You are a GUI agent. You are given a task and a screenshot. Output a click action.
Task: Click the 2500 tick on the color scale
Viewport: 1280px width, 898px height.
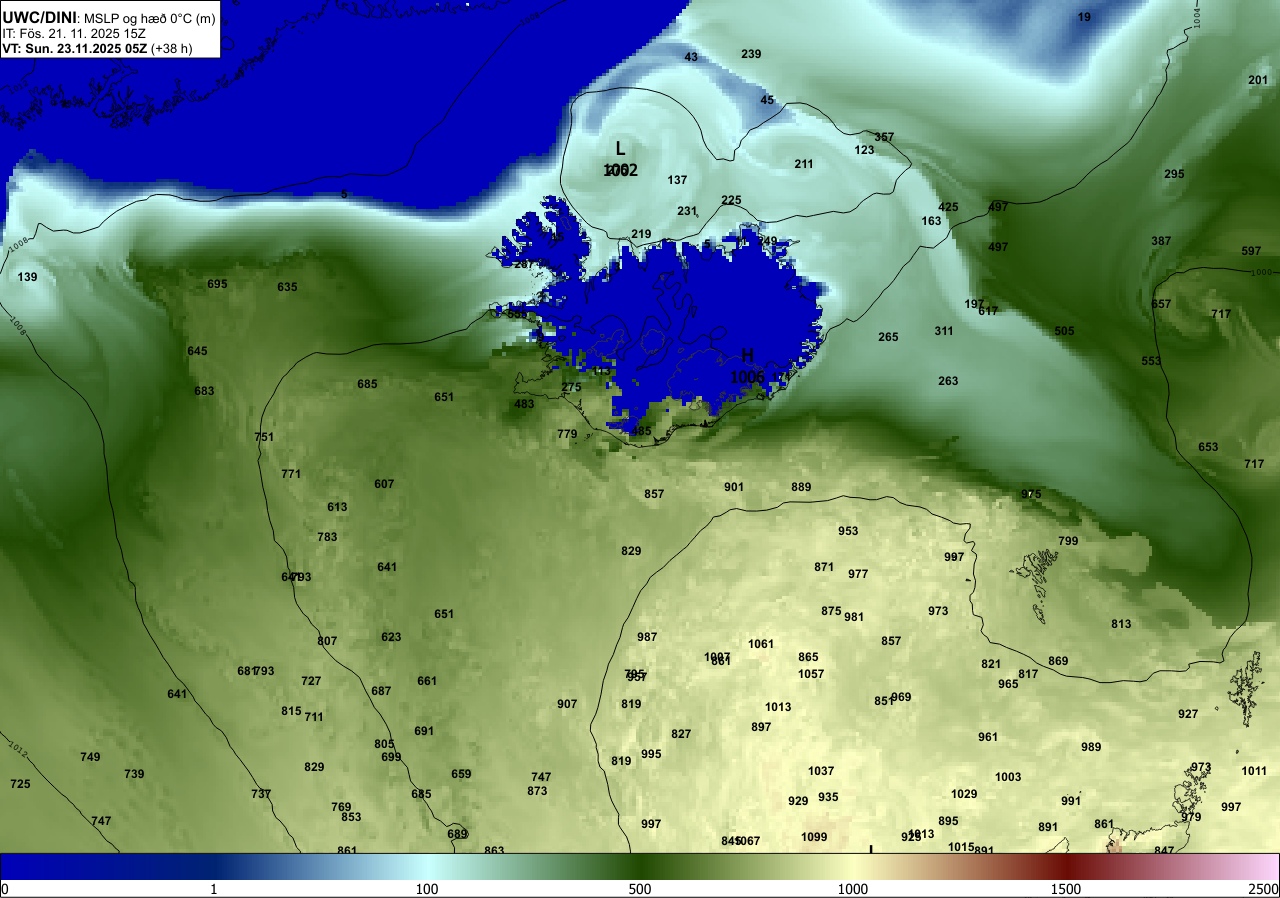1264,889
